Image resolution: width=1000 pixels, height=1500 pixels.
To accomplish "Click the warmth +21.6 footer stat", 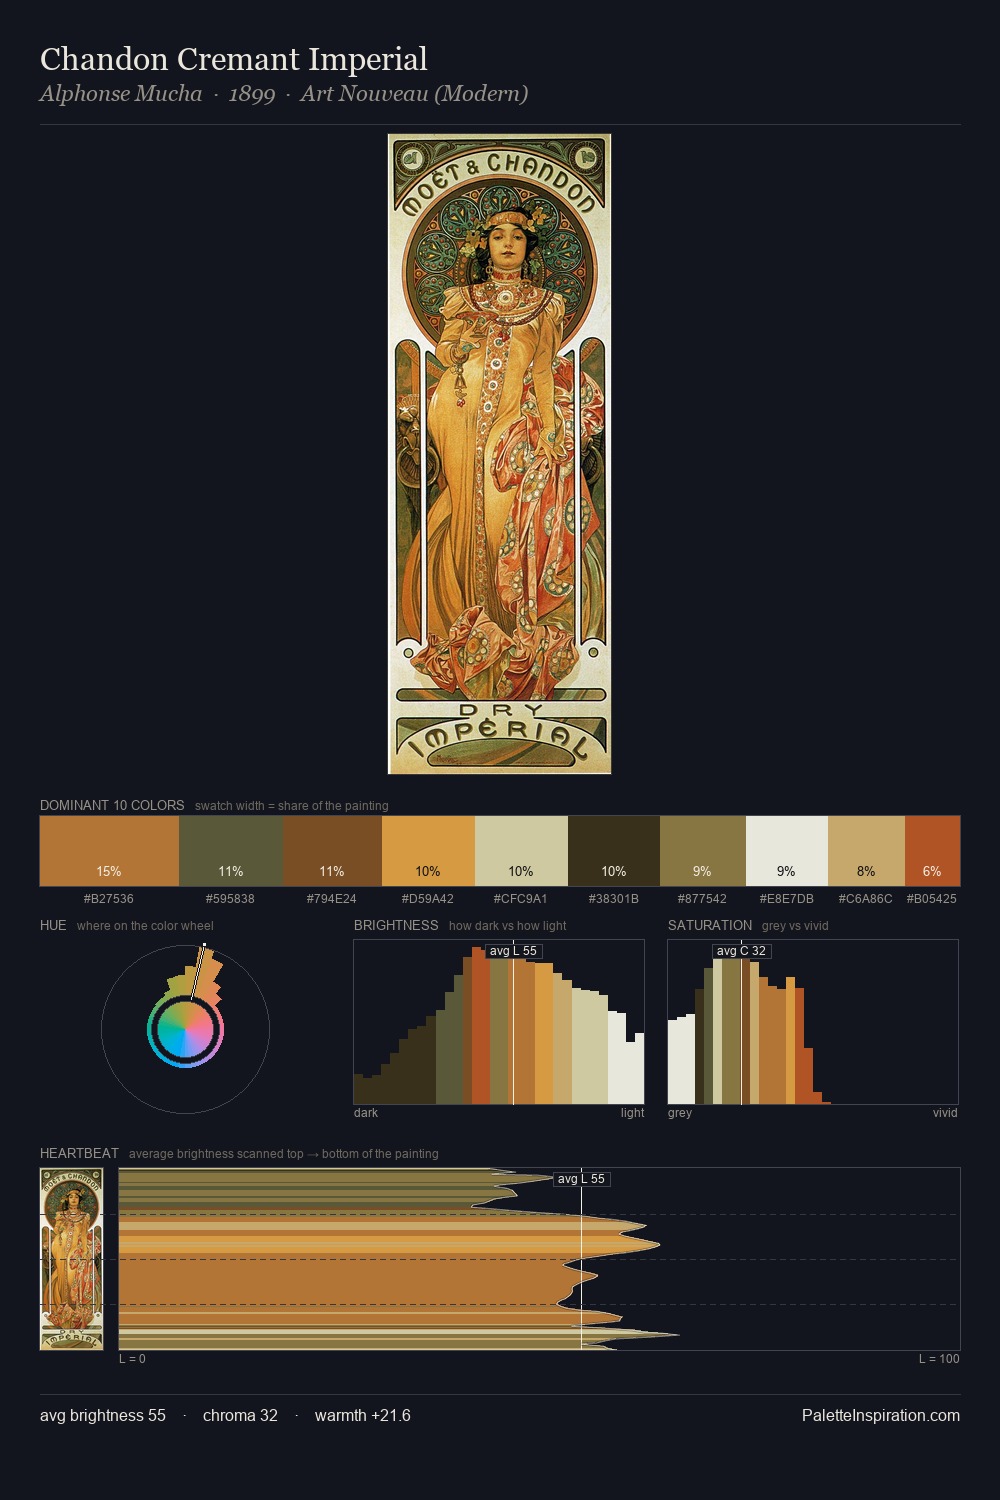I will click(x=363, y=1416).
